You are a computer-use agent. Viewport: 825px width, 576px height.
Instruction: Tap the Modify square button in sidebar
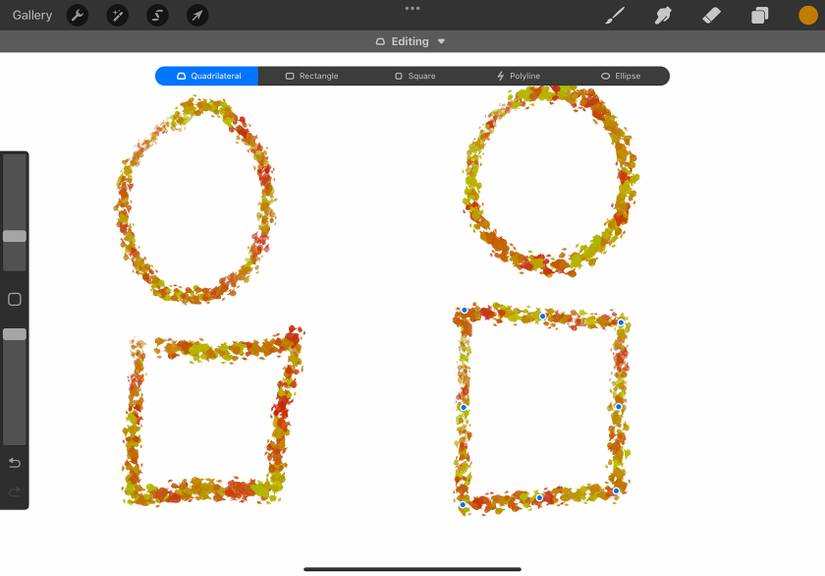tap(14, 298)
